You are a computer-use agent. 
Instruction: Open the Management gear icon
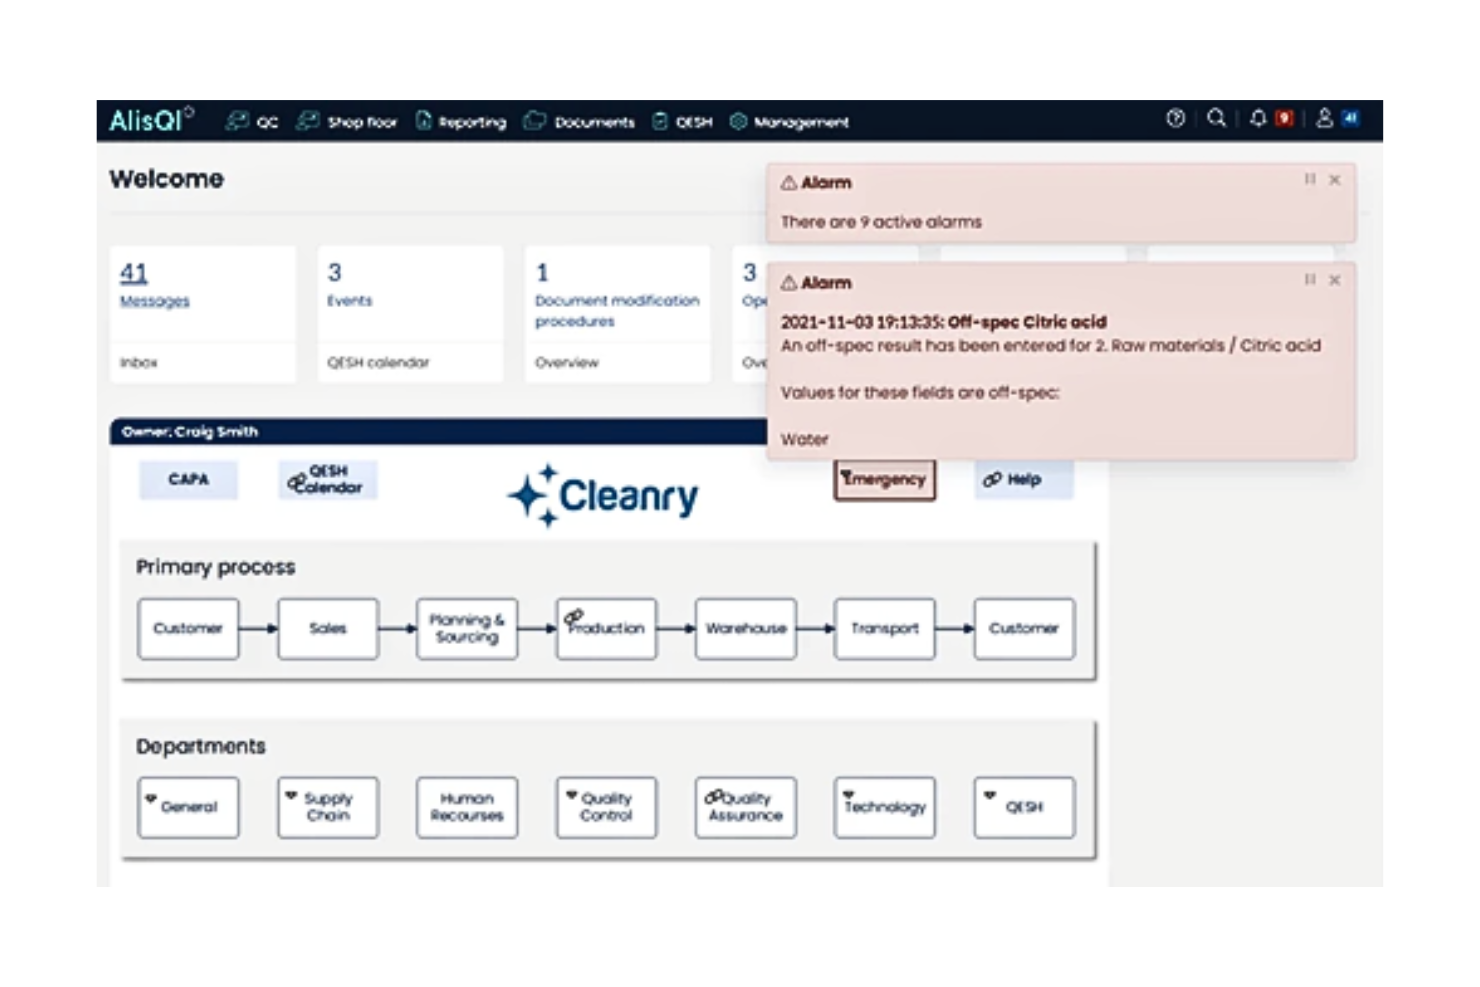pos(738,121)
